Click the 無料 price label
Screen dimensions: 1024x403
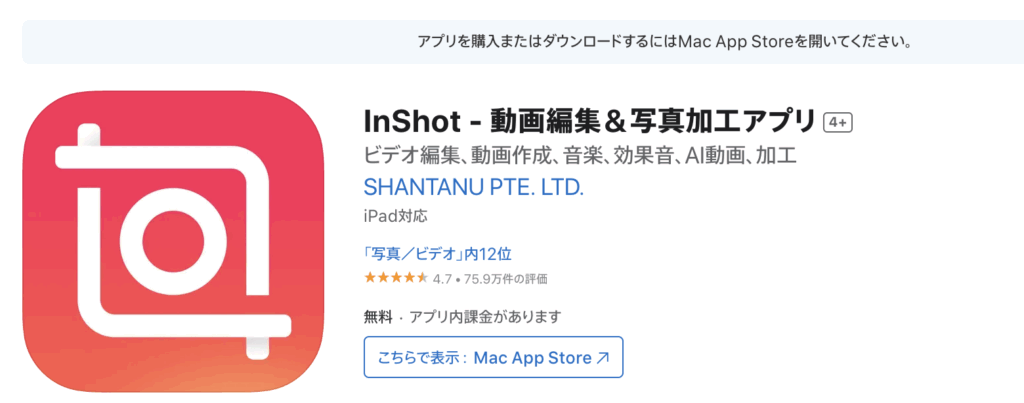tap(378, 317)
